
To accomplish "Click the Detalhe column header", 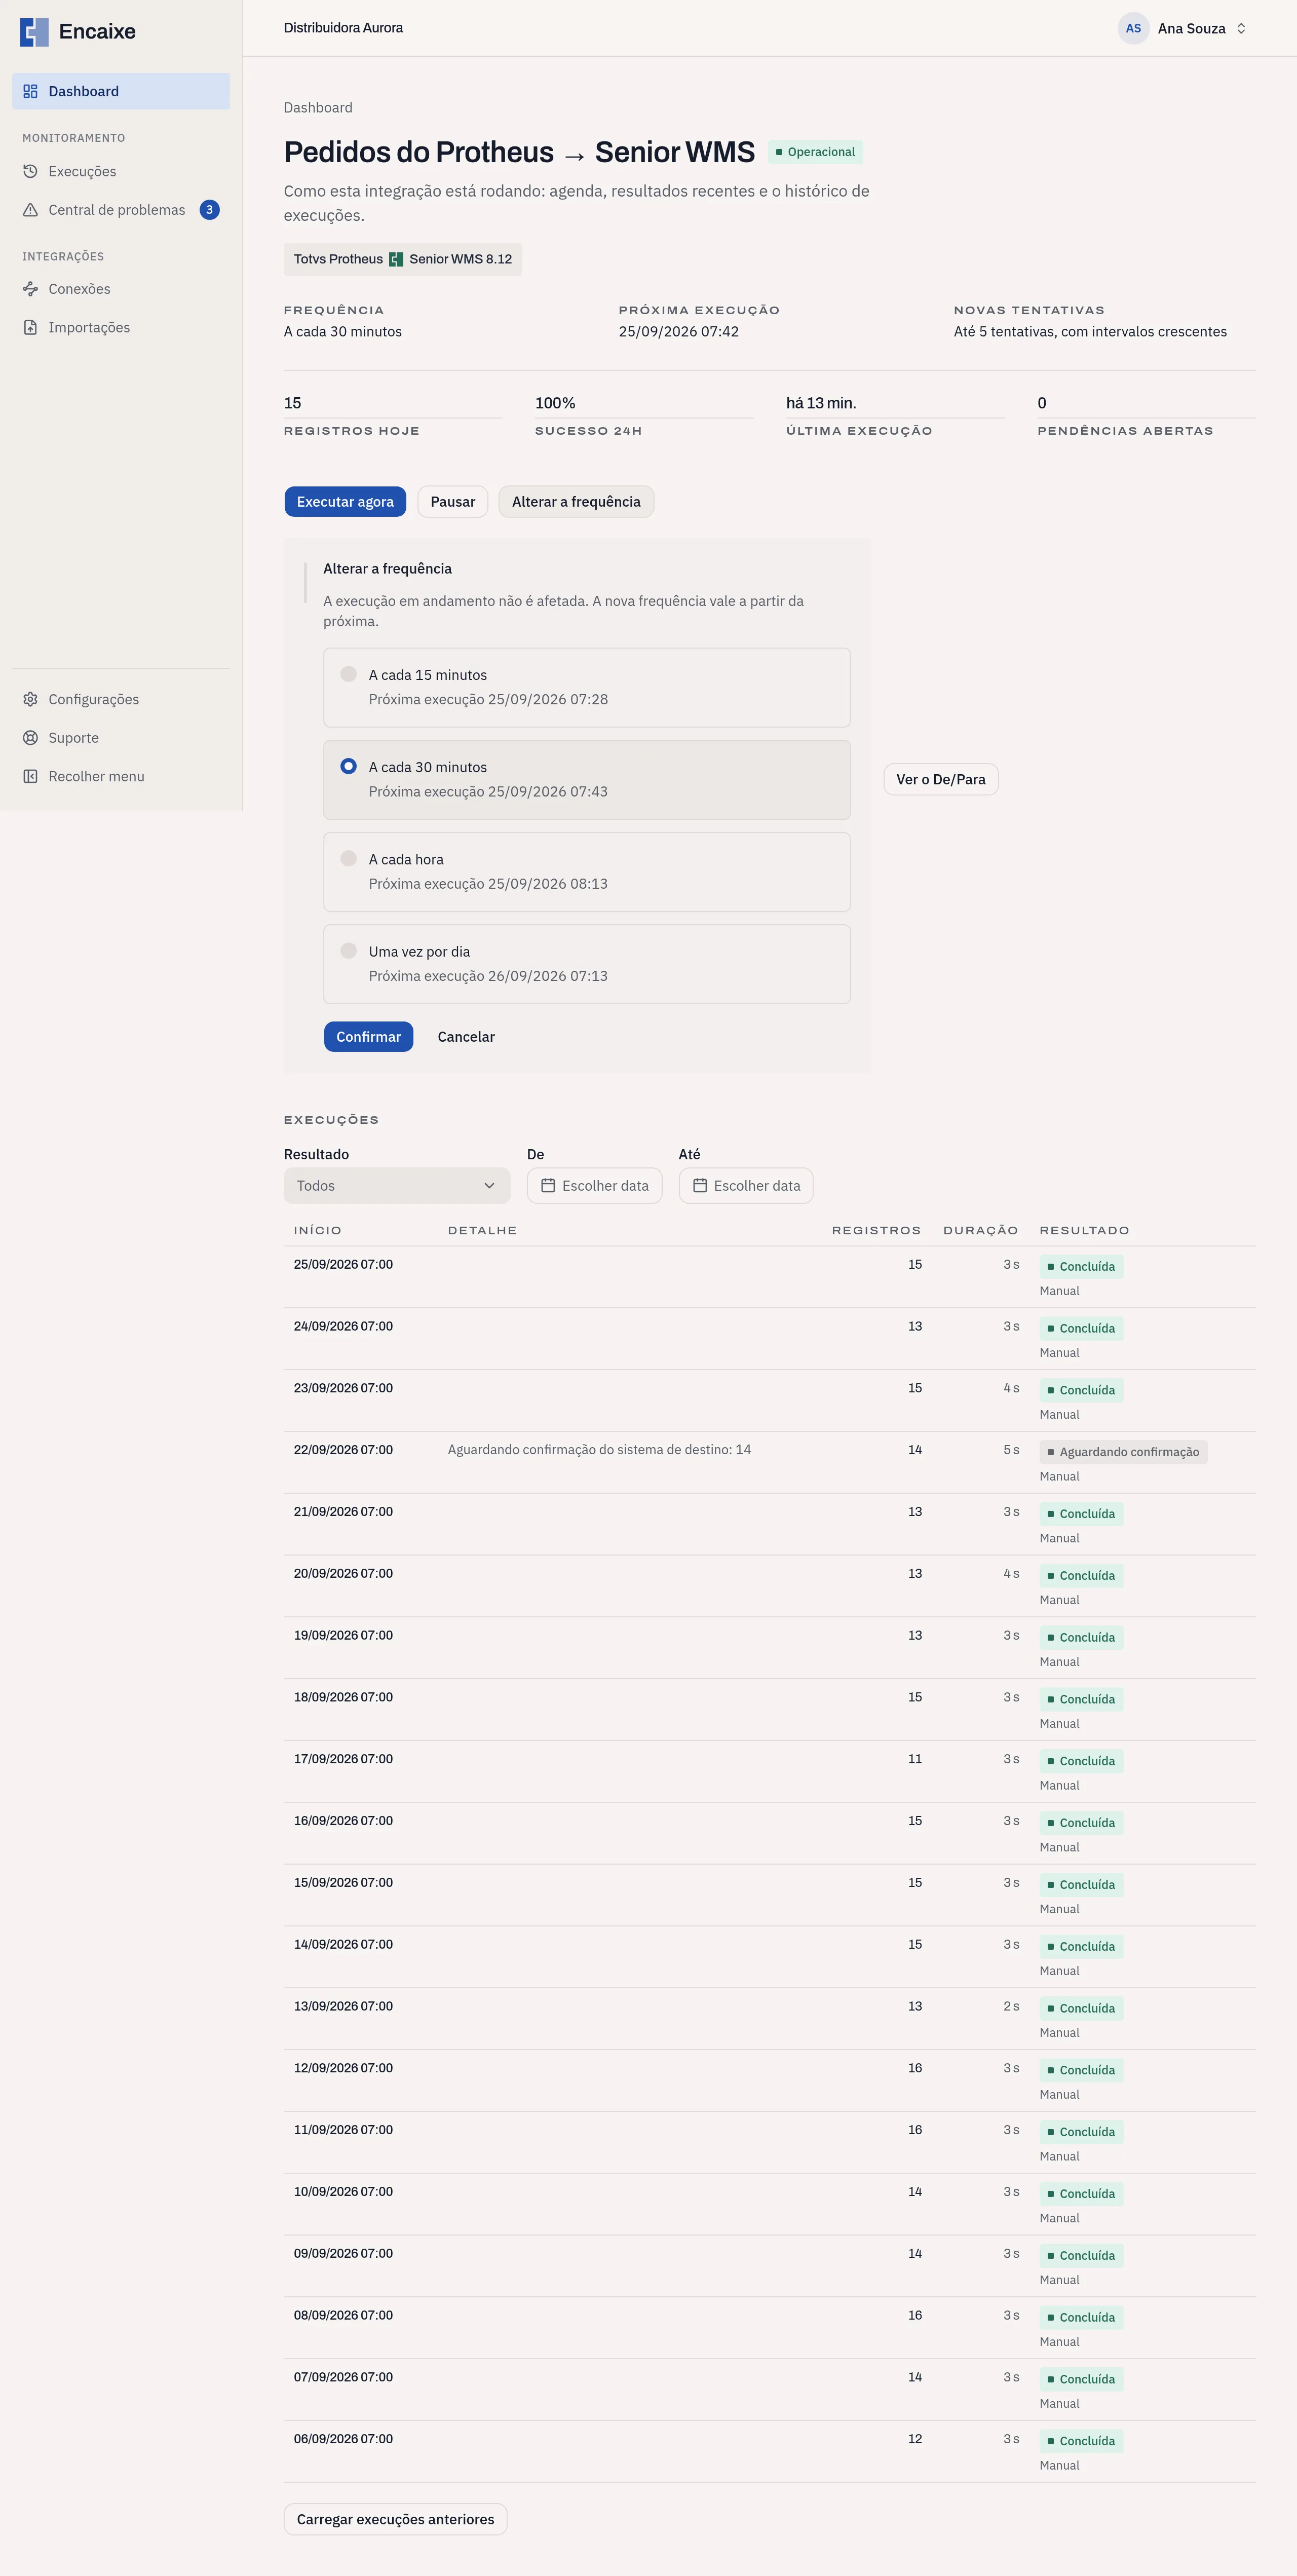I will point(482,1230).
